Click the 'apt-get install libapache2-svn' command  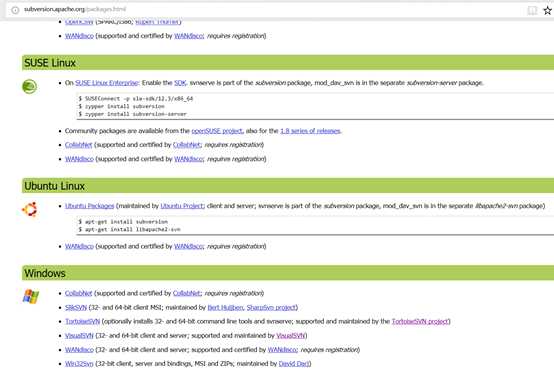(129, 230)
